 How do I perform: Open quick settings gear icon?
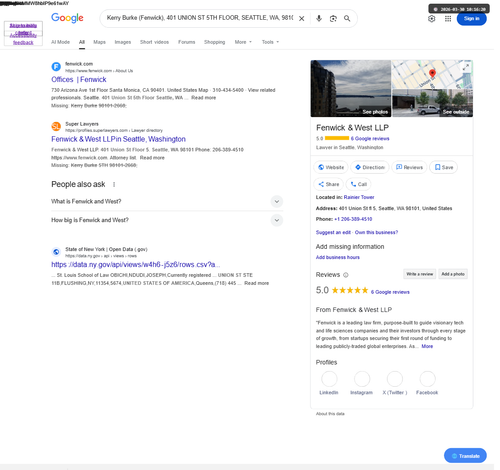point(432,19)
